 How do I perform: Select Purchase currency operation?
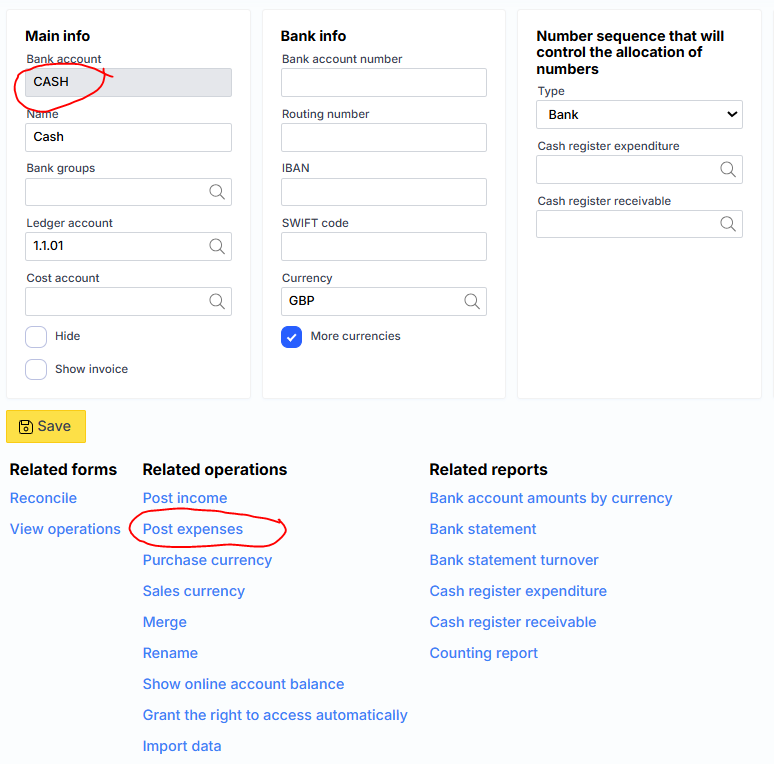(x=207, y=560)
